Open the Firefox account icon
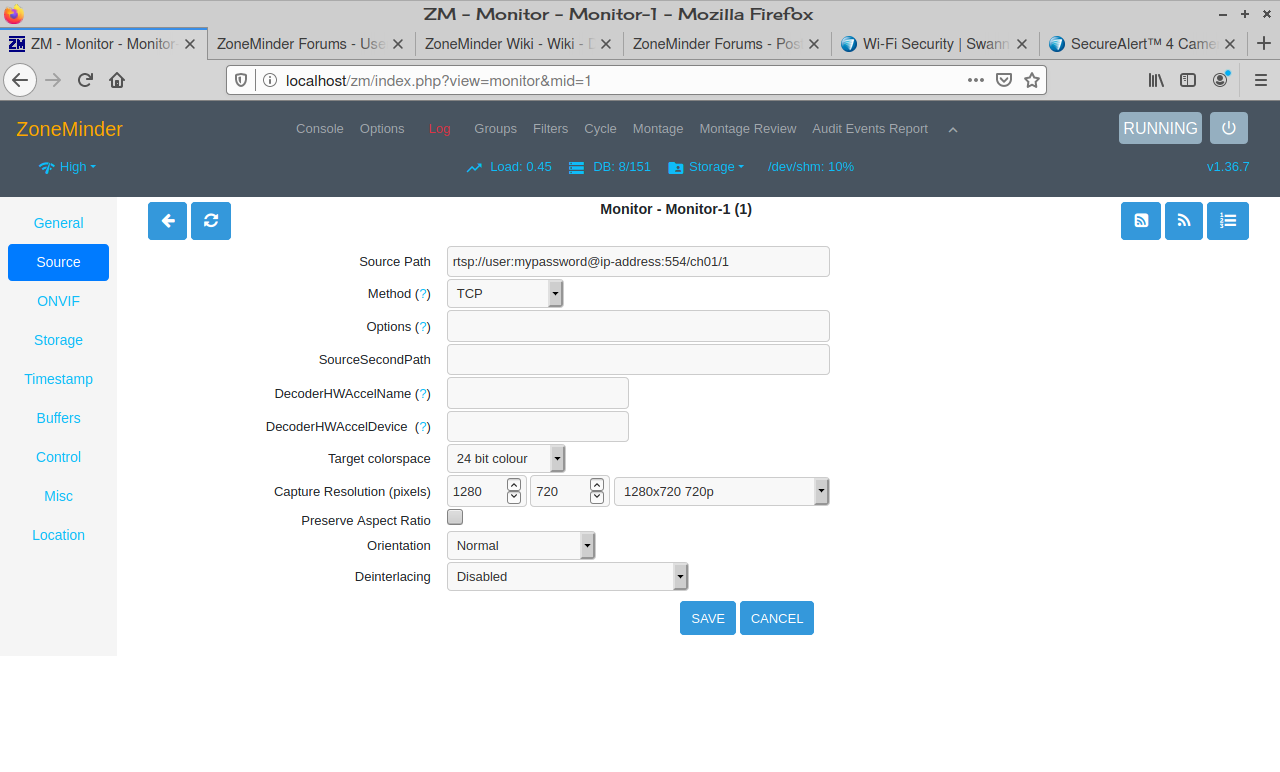Screen dimensions: 1280x772 tap(1221, 80)
